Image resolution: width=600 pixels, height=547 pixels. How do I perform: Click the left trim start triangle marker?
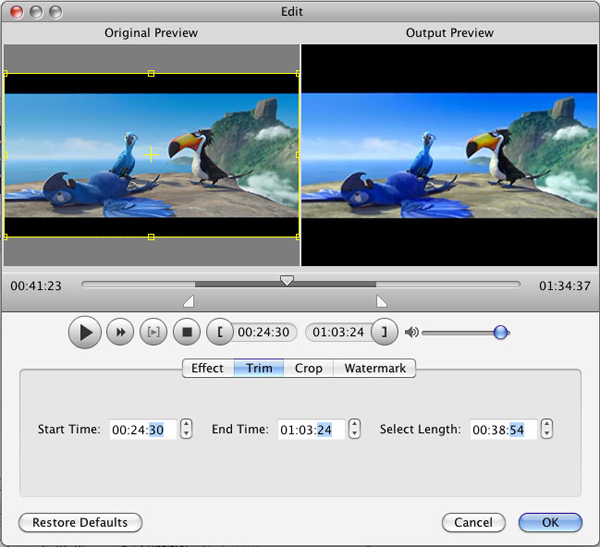[x=189, y=301]
